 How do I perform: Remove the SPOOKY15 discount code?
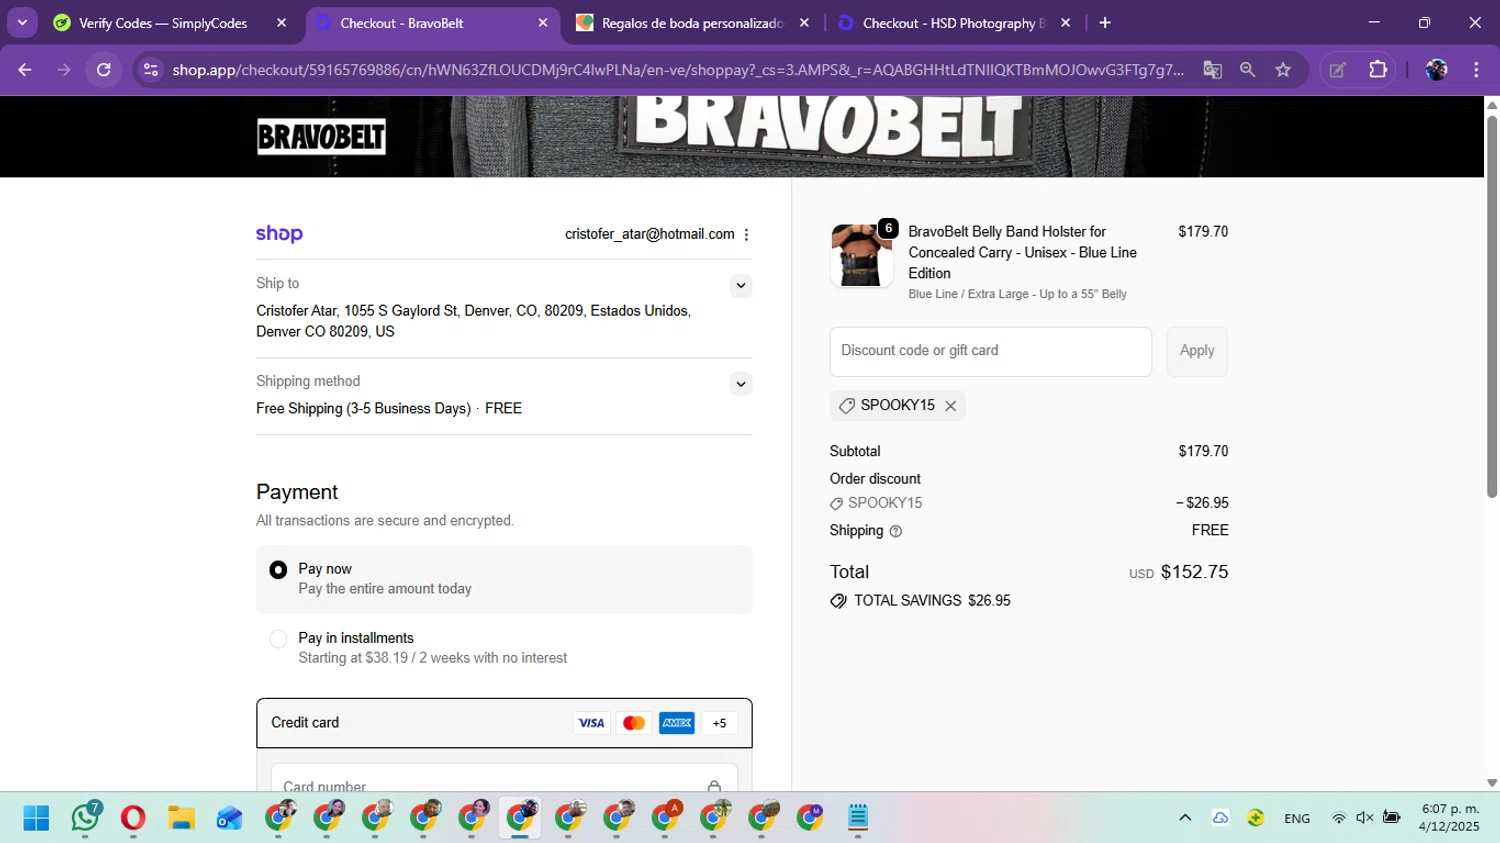click(x=951, y=406)
